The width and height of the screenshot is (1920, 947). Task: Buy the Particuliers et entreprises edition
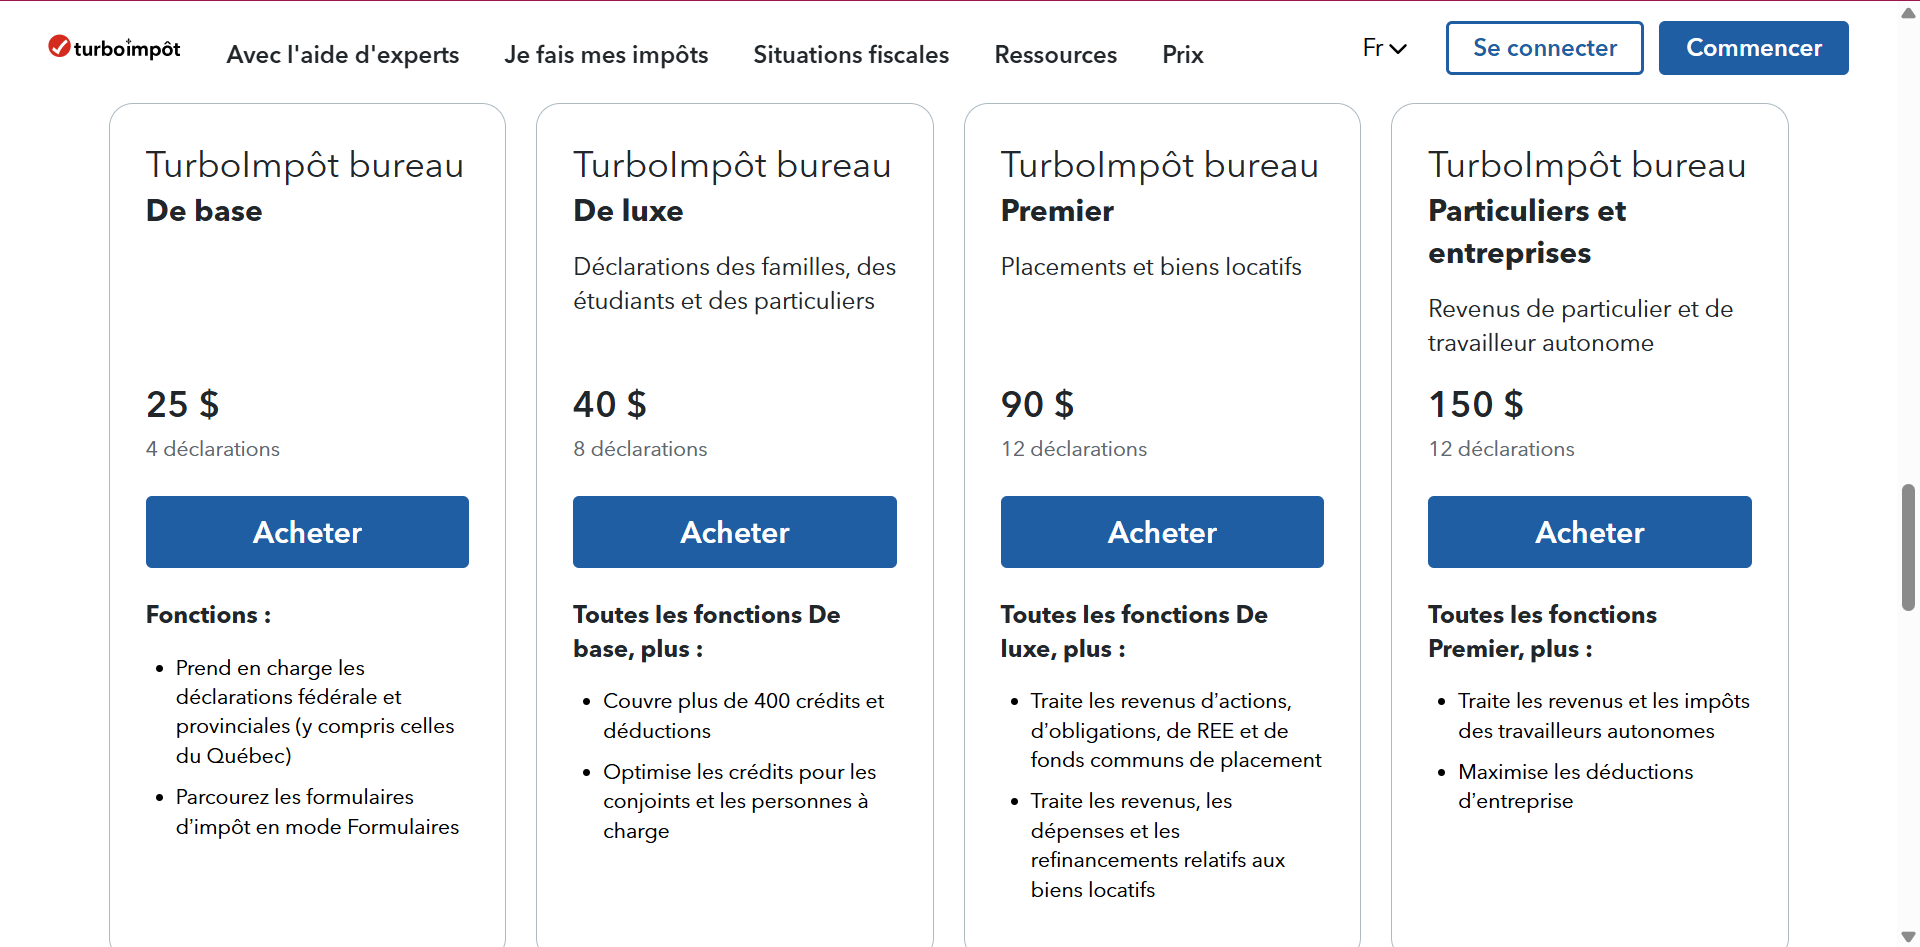click(1589, 532)
